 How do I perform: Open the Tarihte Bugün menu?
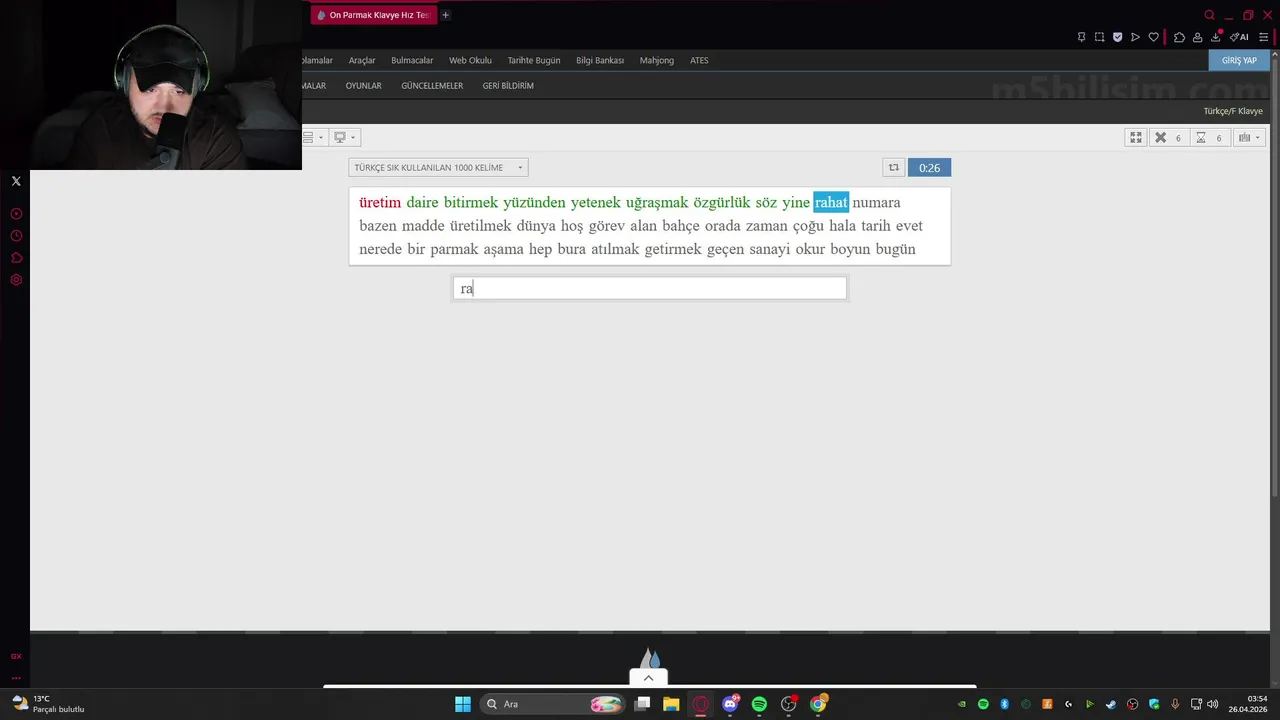coord(534,60)
